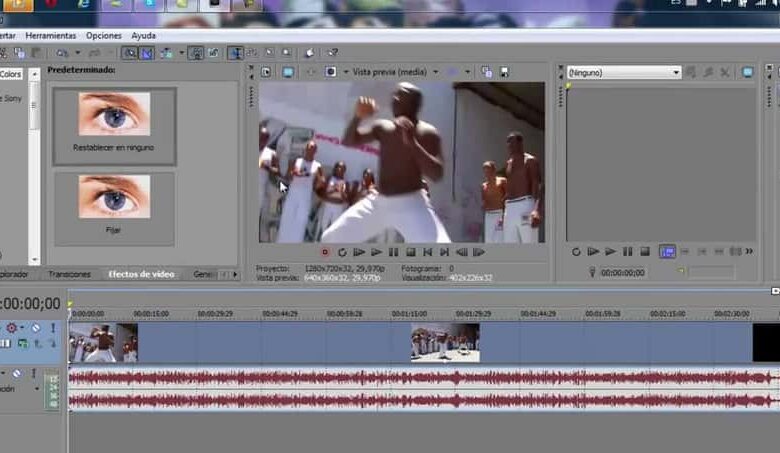The height and width of the screenshot is (453, 780).
Task: Open the Opciones menu
Action: [x=103, y=36]
